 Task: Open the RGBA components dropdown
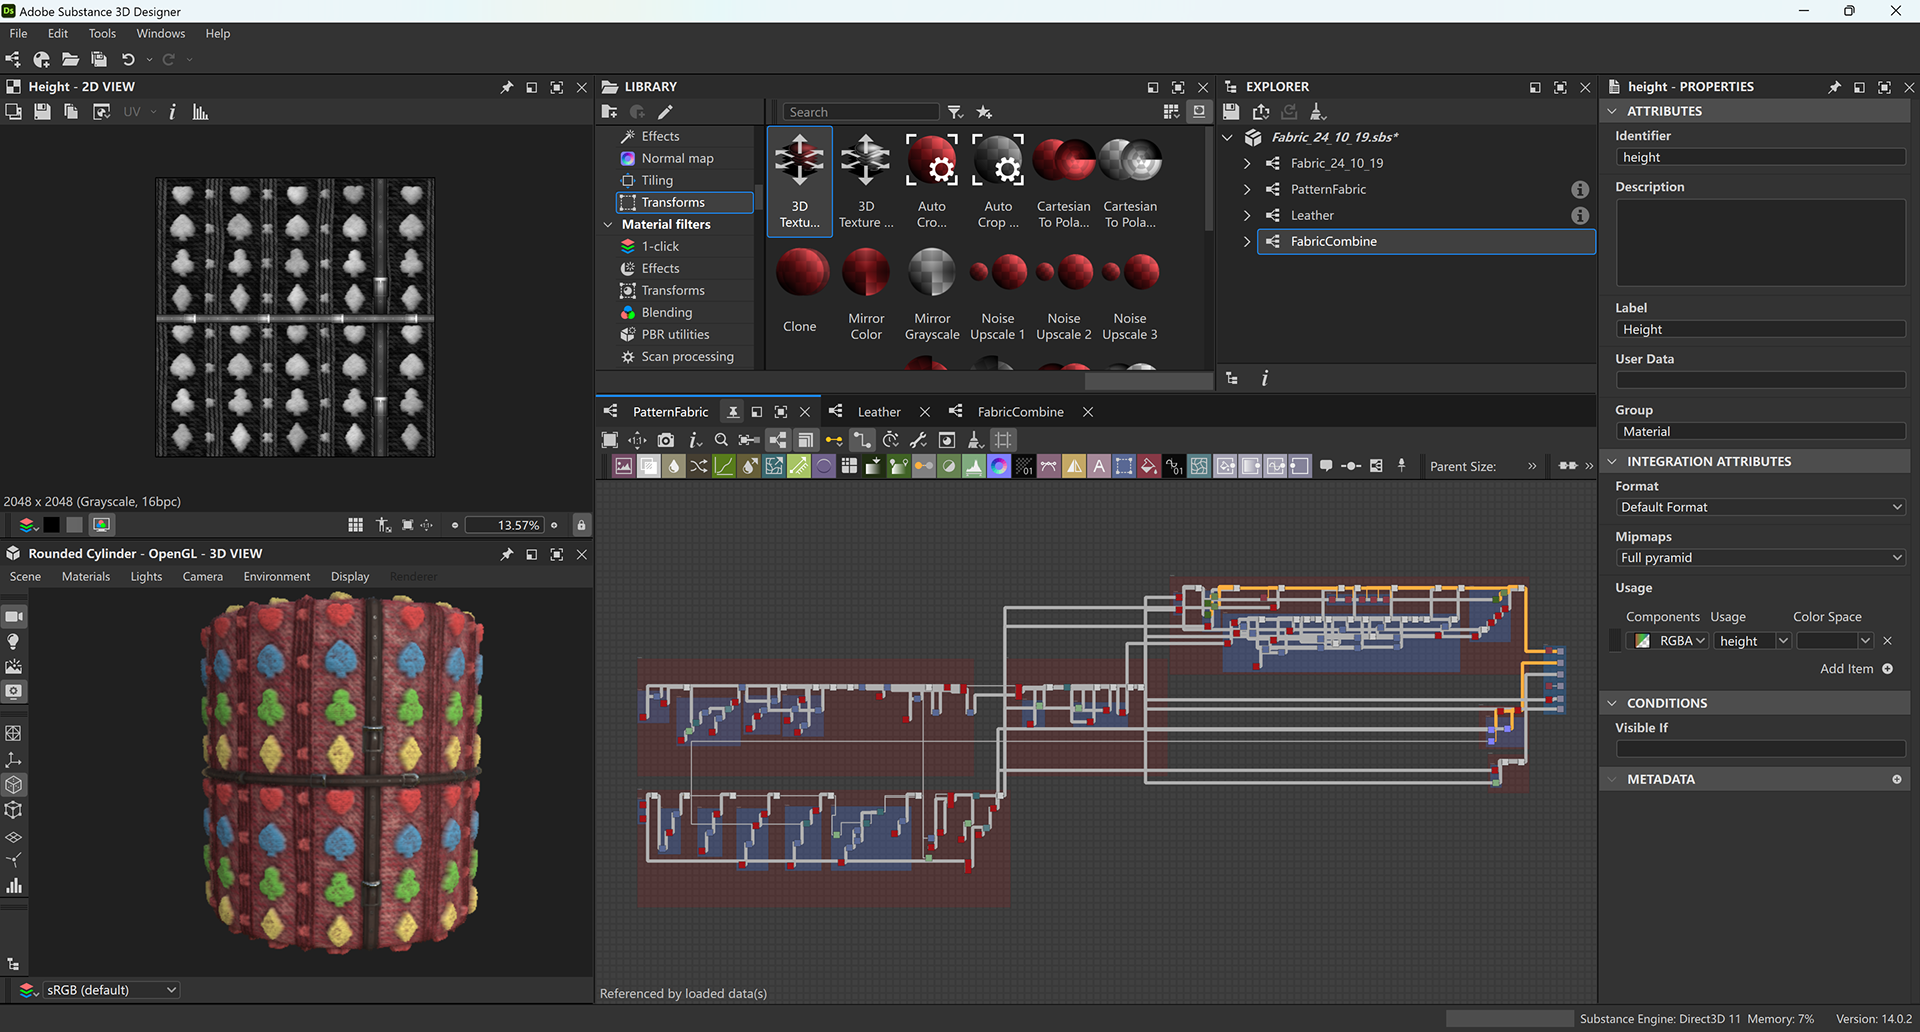[x=1667, y=641]
